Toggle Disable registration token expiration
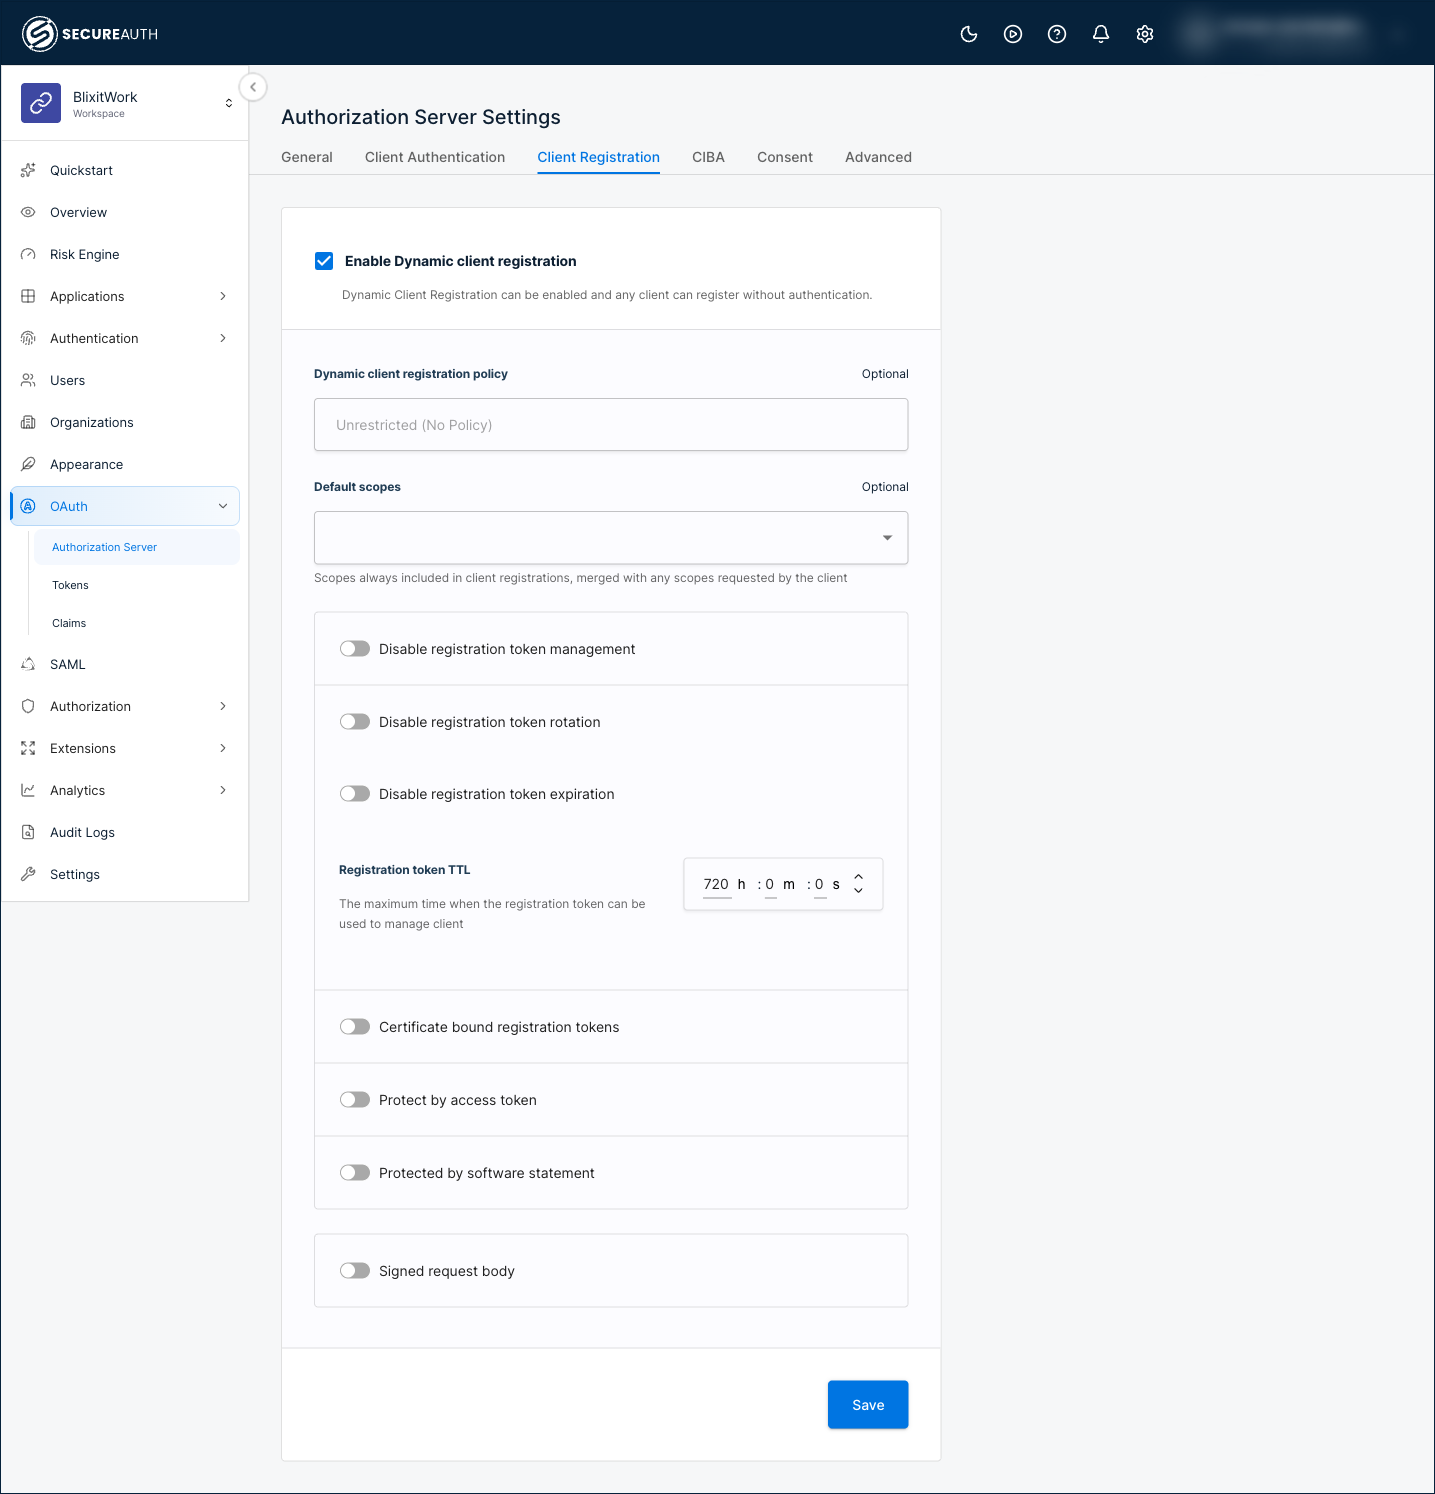Screen dimensions: 1435x1494 (355, 794)
